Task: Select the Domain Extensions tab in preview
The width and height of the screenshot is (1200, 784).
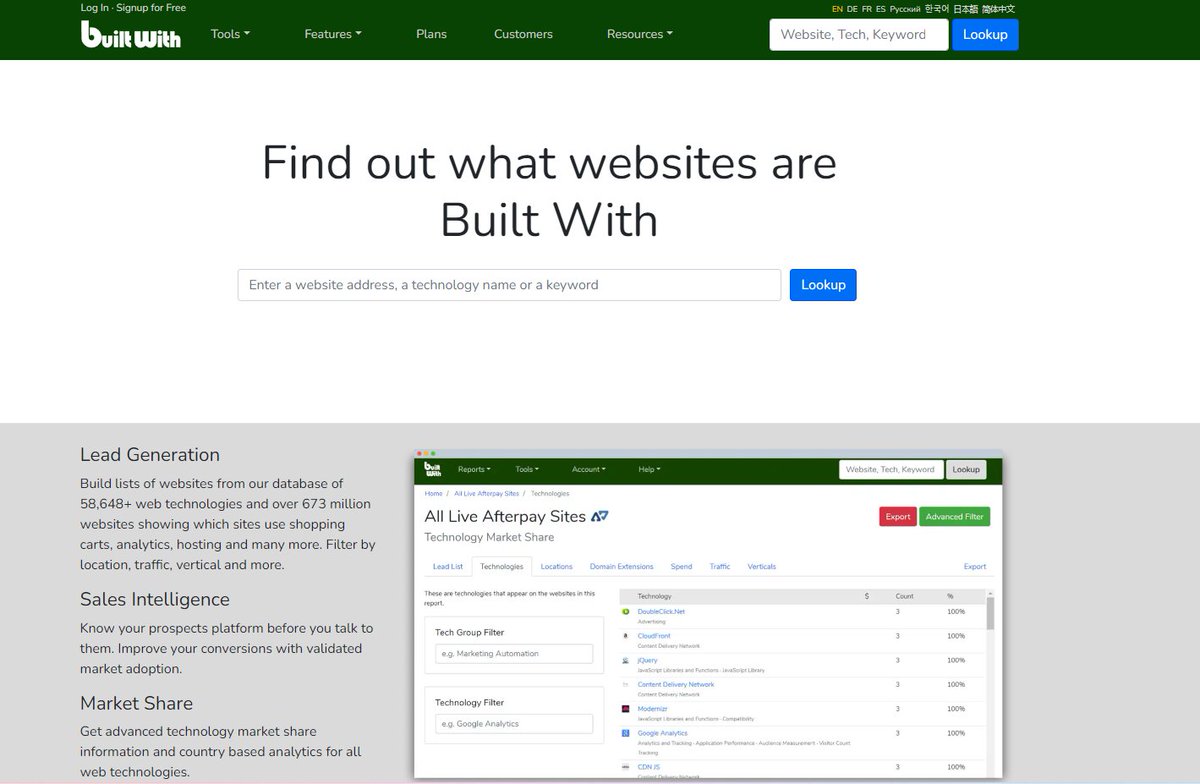Action: (621, 567)
